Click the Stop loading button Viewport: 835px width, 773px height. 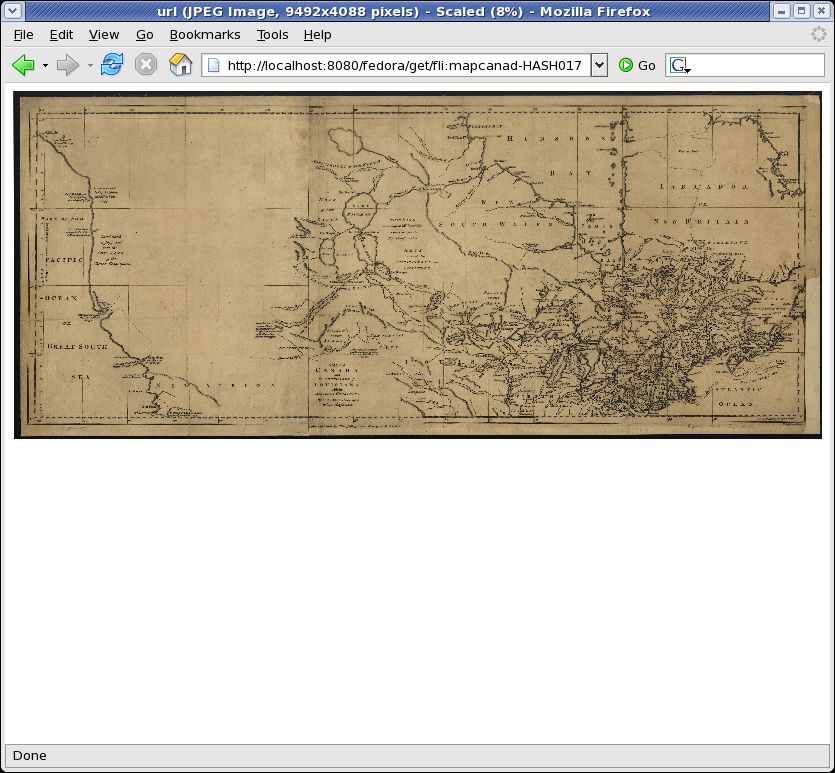pyautogui.click(x=146, y=65)
